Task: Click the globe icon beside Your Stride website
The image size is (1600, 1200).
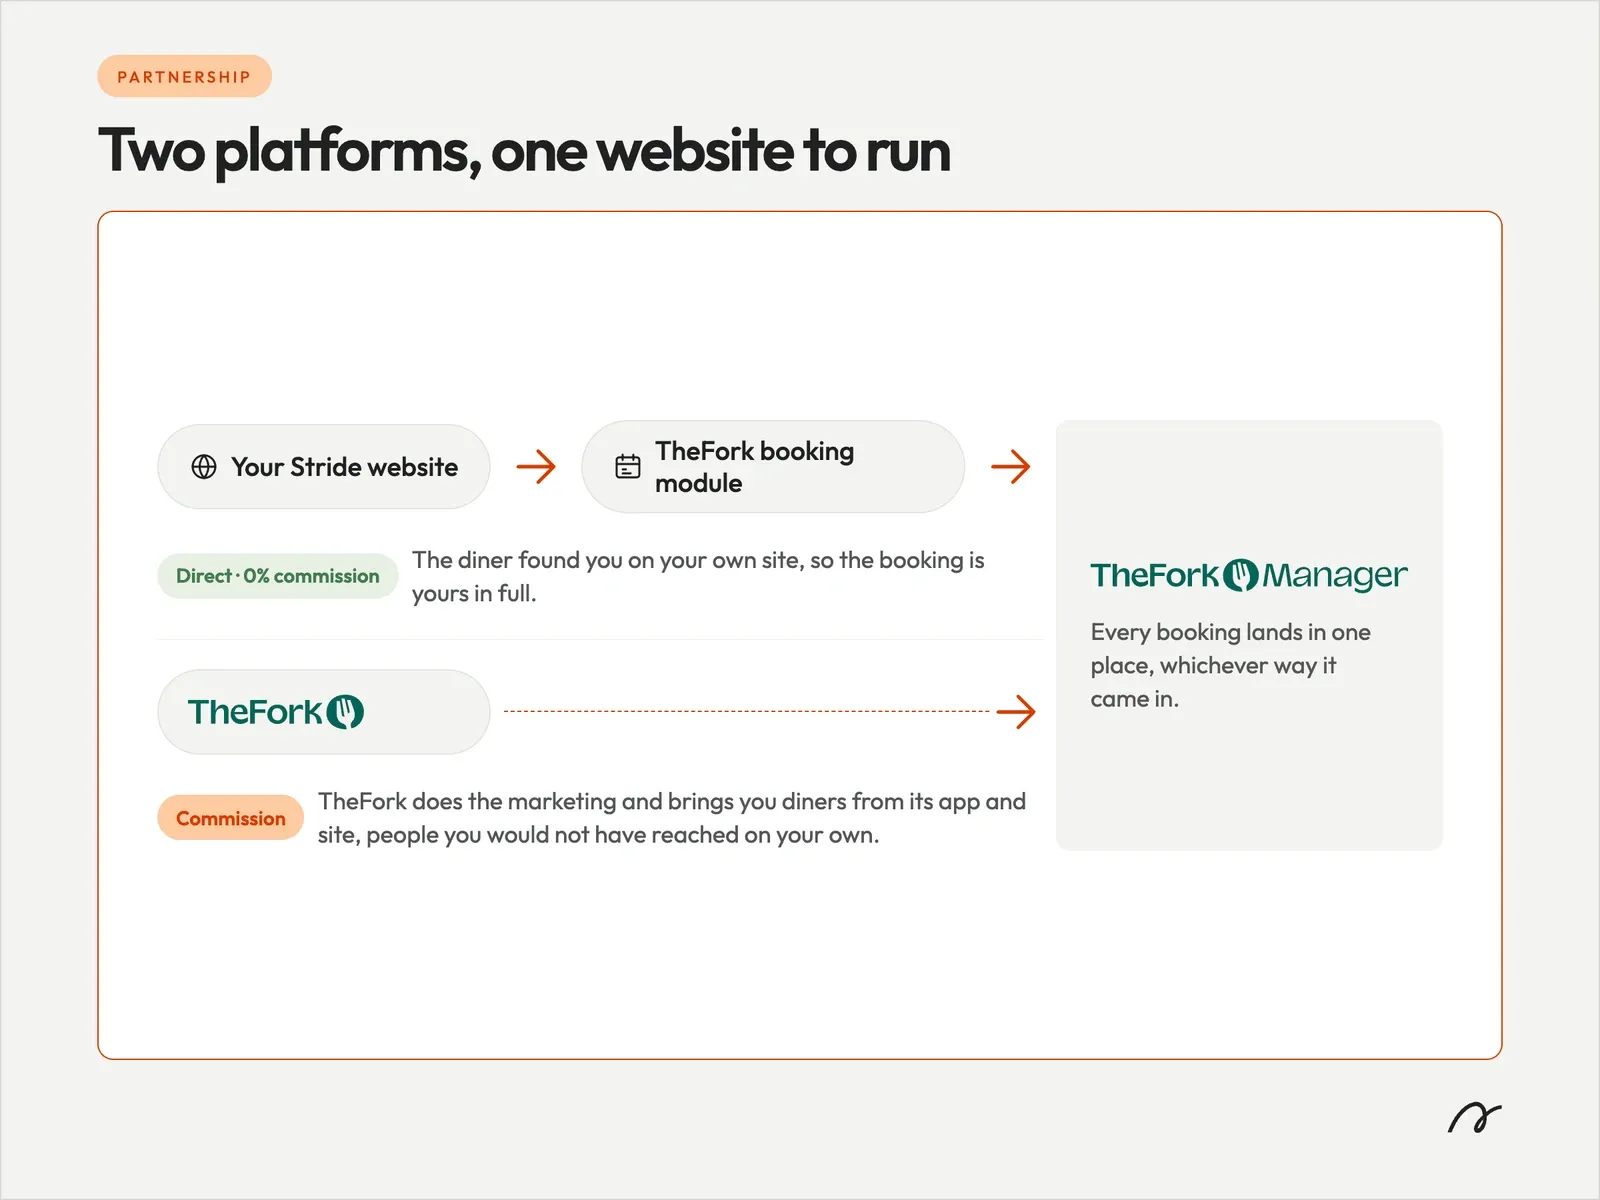Action: 204,467
